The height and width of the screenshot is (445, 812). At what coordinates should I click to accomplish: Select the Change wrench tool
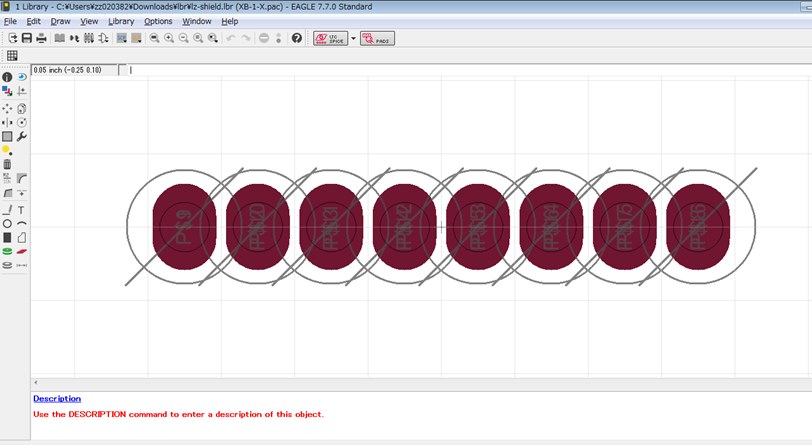pos(22,137)
